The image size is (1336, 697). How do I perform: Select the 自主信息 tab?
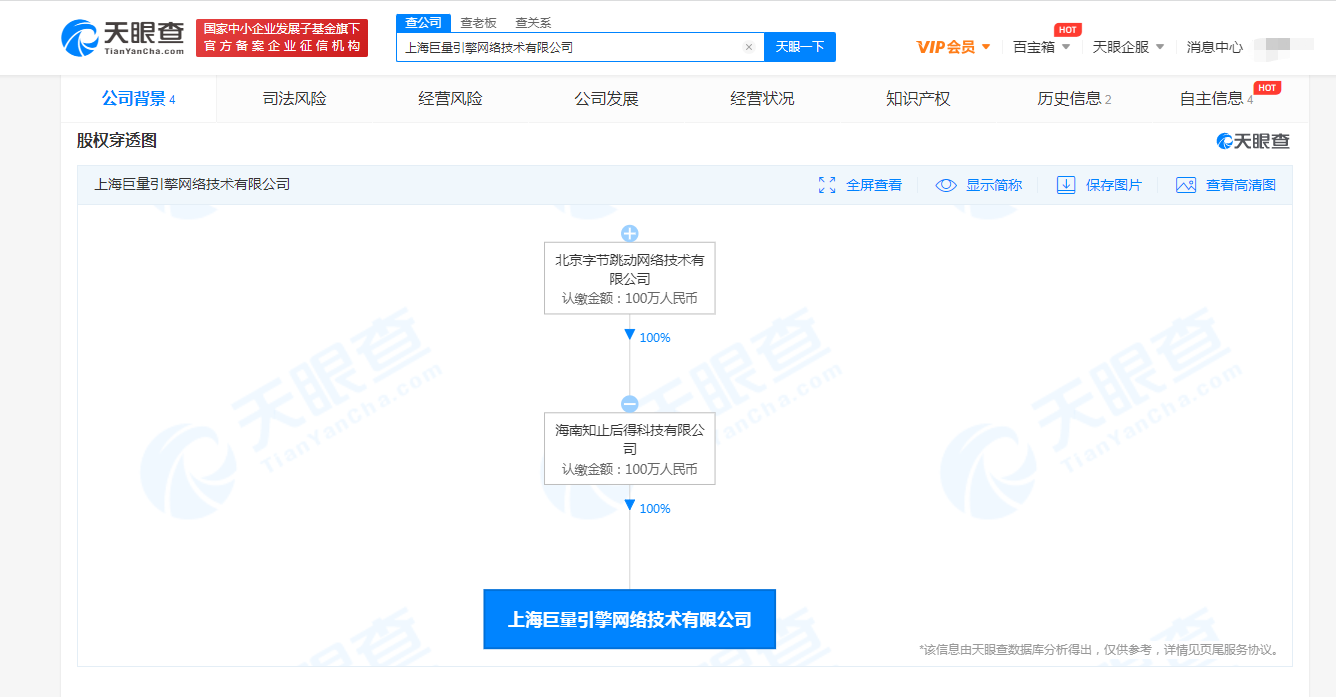[x=1216, y=99]
